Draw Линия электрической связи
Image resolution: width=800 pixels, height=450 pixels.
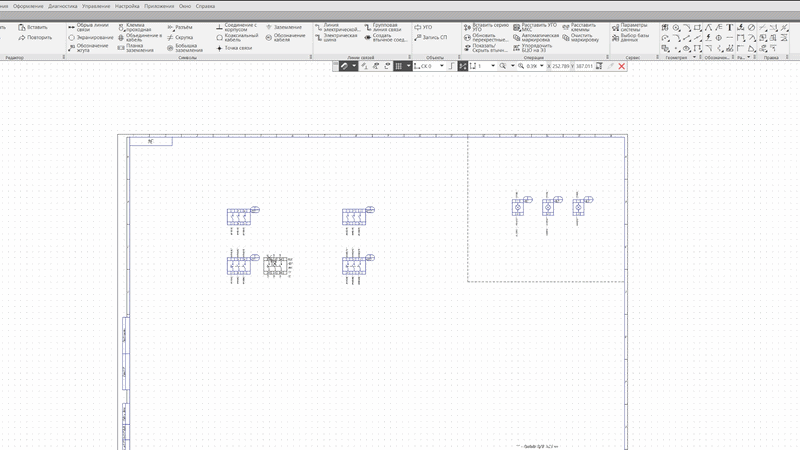tap(337, 27)
